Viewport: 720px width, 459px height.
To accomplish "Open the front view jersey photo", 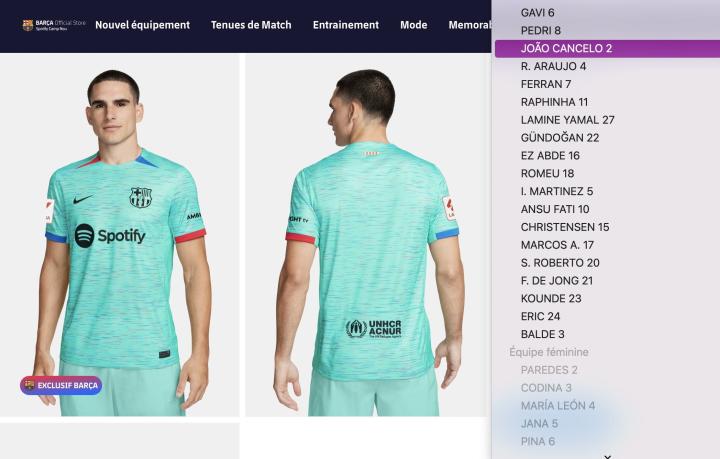I will [x=119, y=235].
